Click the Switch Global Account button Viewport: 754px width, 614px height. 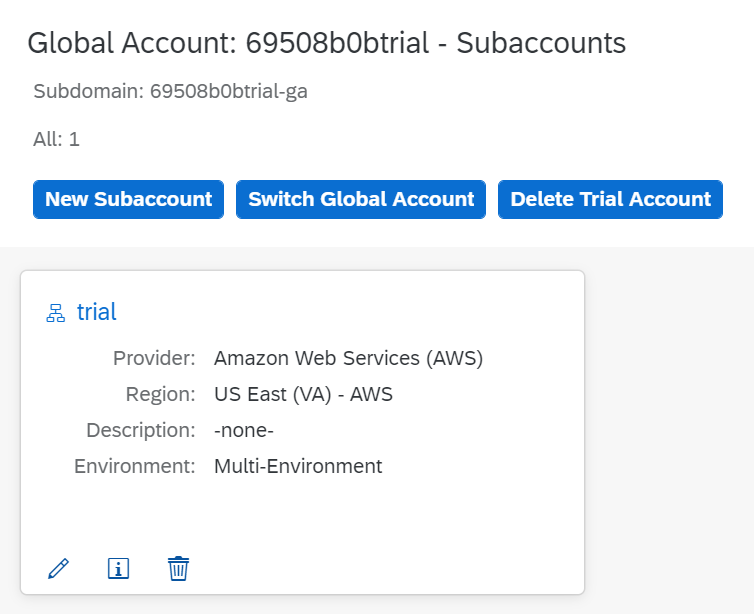click(x=361, y=199)
